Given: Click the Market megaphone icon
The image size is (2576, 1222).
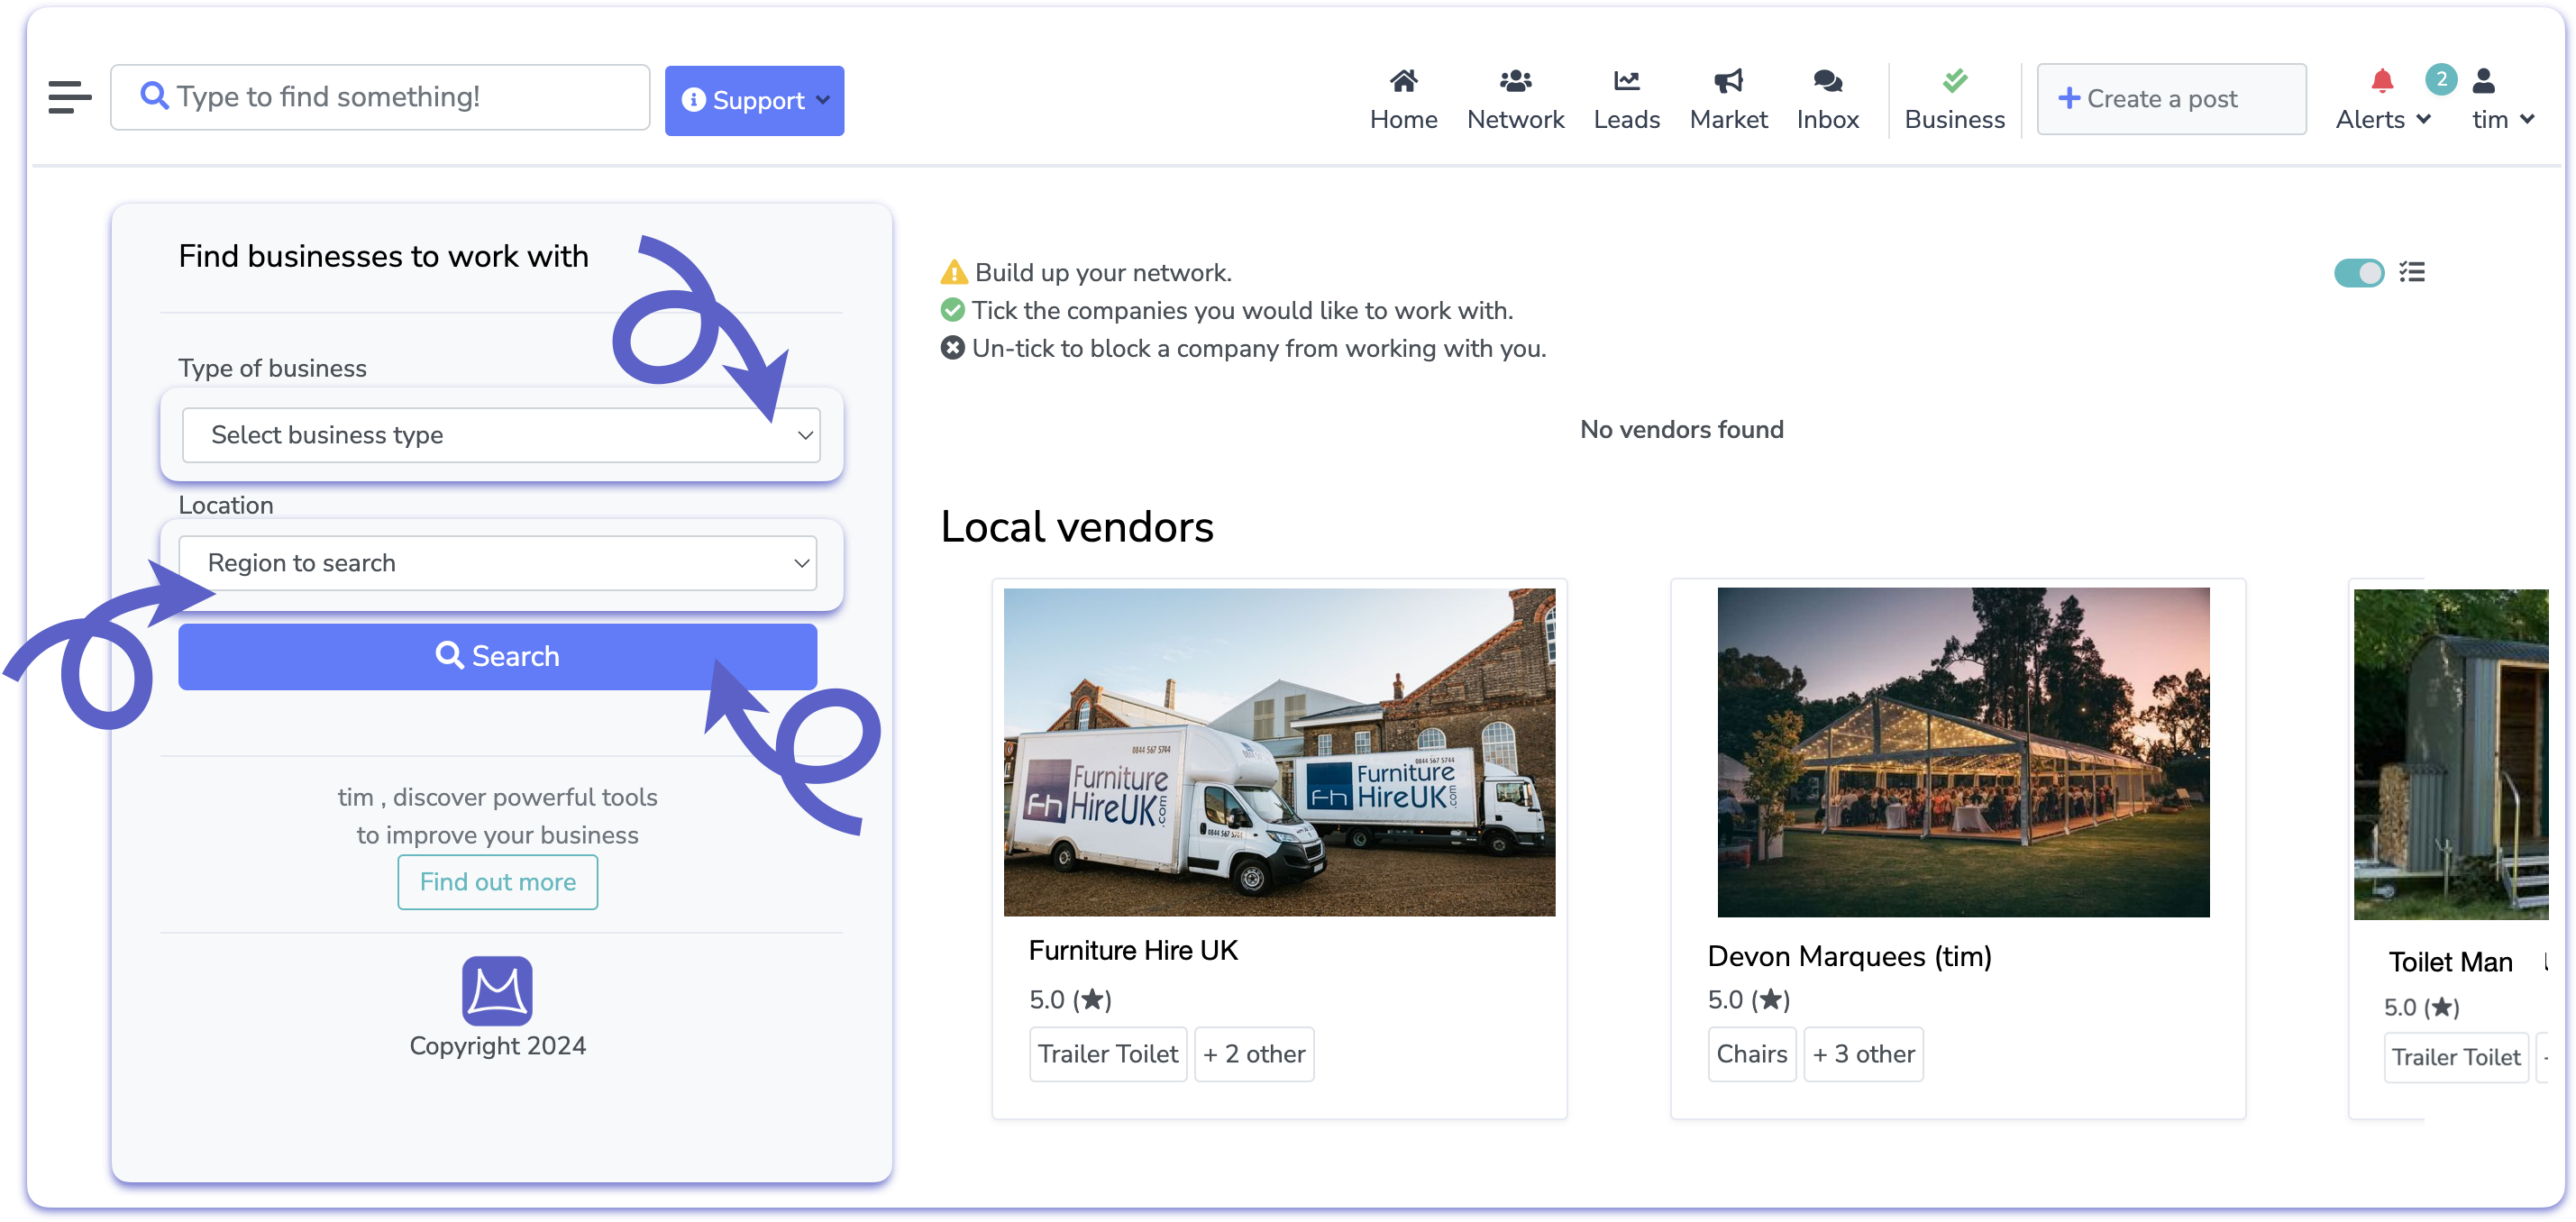Looking at the screenshot, I should [1727, 80].
